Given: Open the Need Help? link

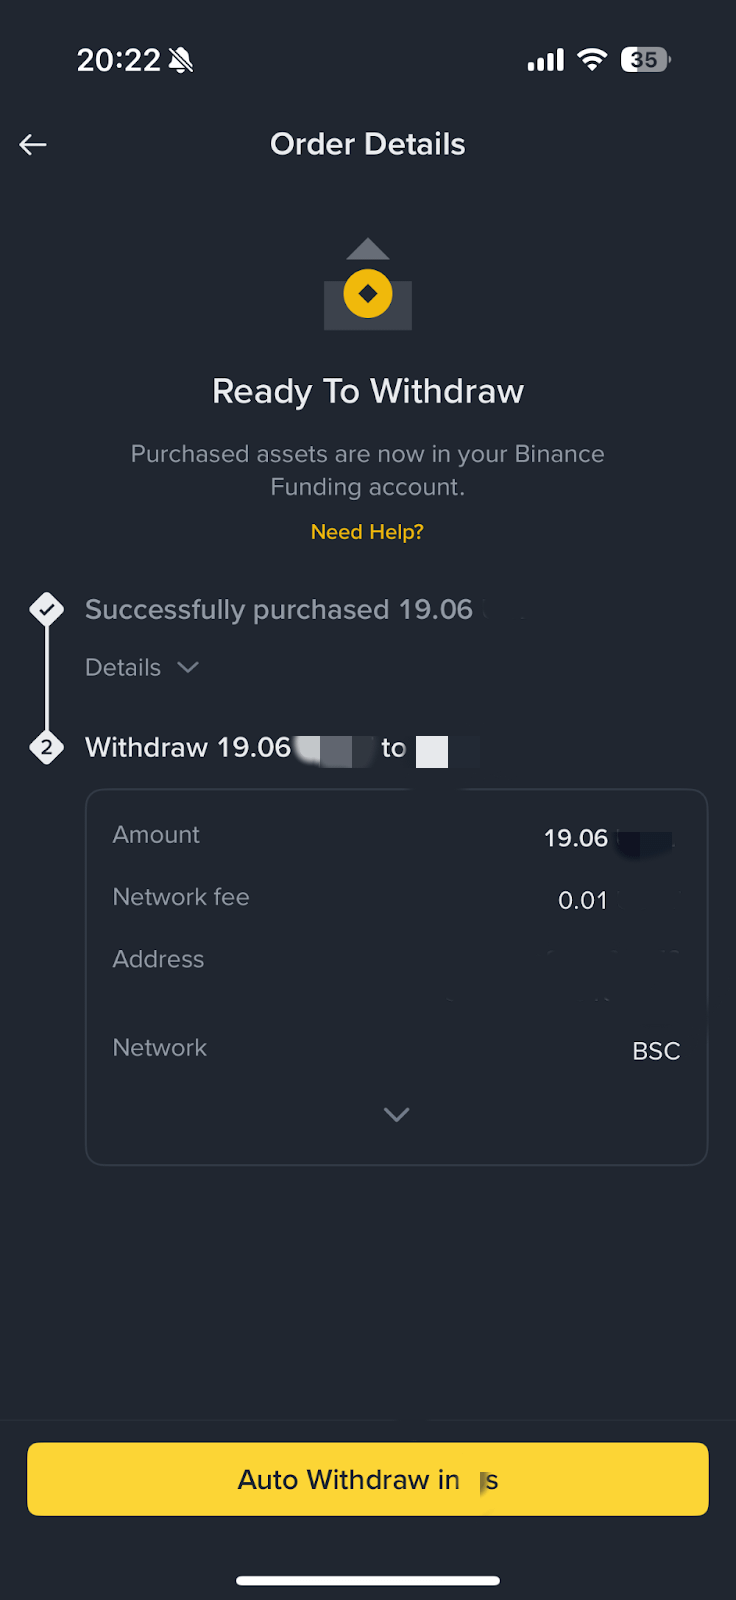Looking at the screenshot, I should 367,532.
